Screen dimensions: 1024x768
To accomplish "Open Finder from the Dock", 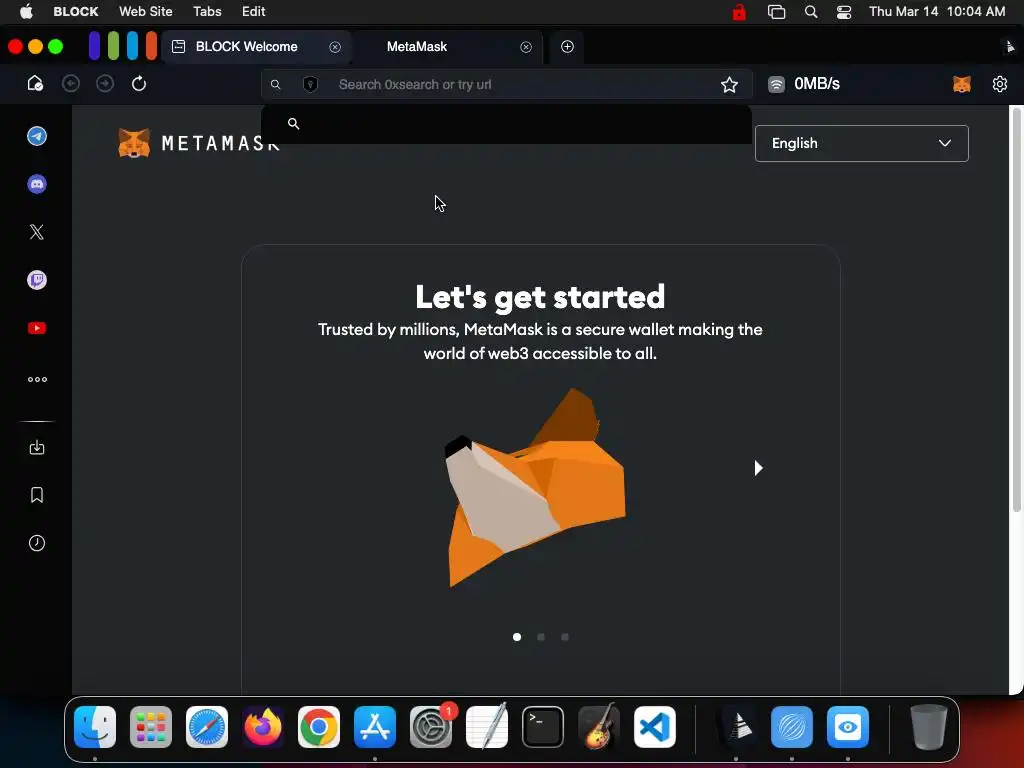I will 95,727.
